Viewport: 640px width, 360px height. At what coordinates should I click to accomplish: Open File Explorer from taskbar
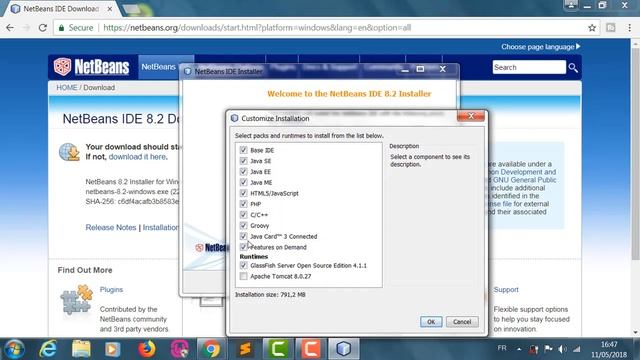[81, 349]
